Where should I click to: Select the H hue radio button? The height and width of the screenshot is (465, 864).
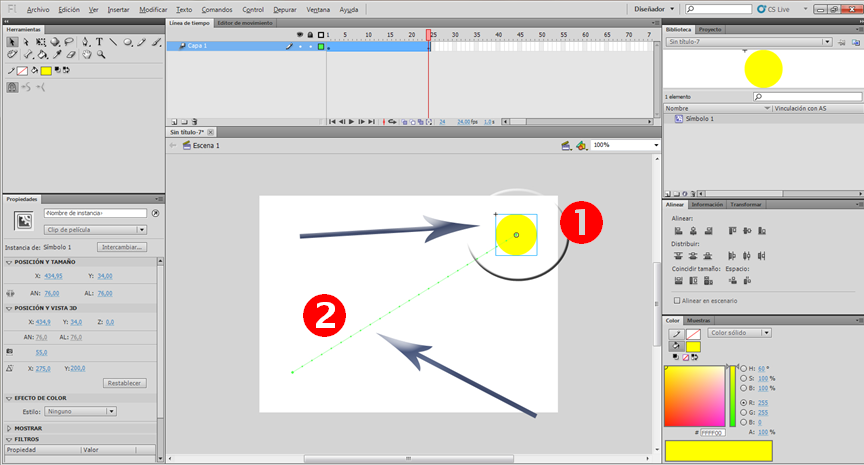[x=744, y=369]
